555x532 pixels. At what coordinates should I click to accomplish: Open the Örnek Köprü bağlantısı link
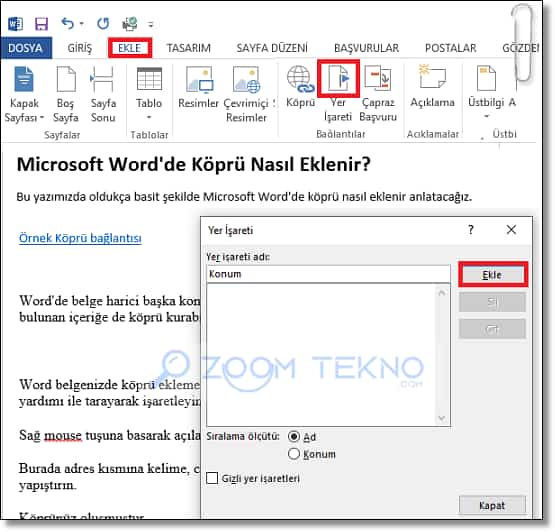[80, 238]
